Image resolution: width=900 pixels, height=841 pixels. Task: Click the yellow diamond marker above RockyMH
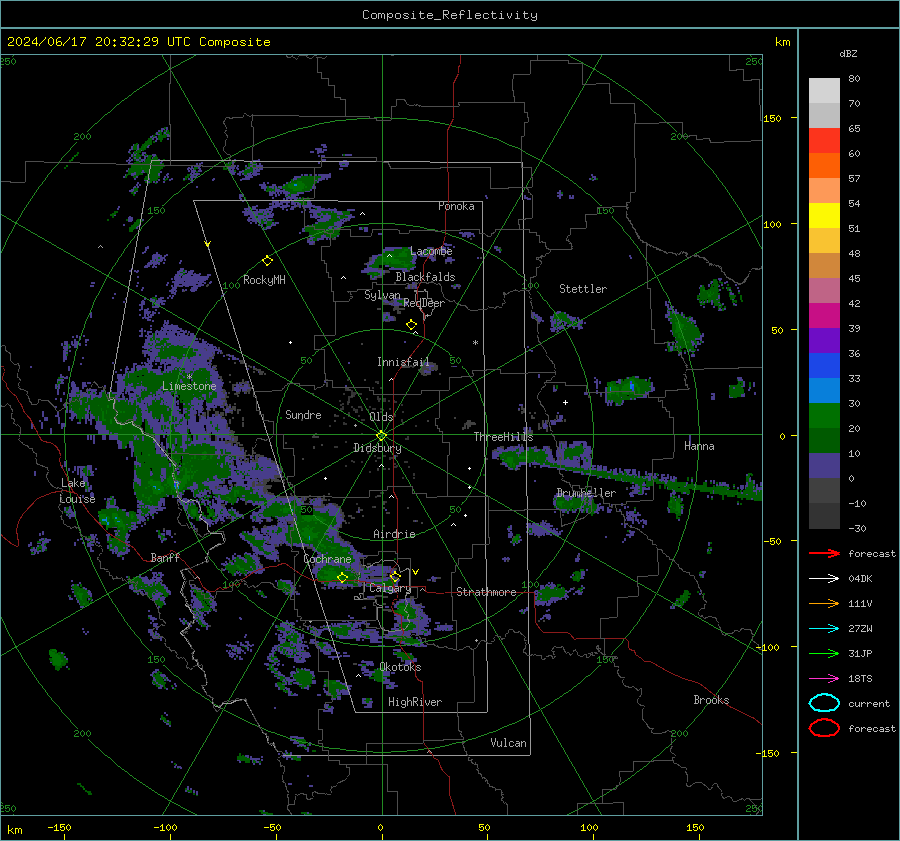click(x=267, y=261)
